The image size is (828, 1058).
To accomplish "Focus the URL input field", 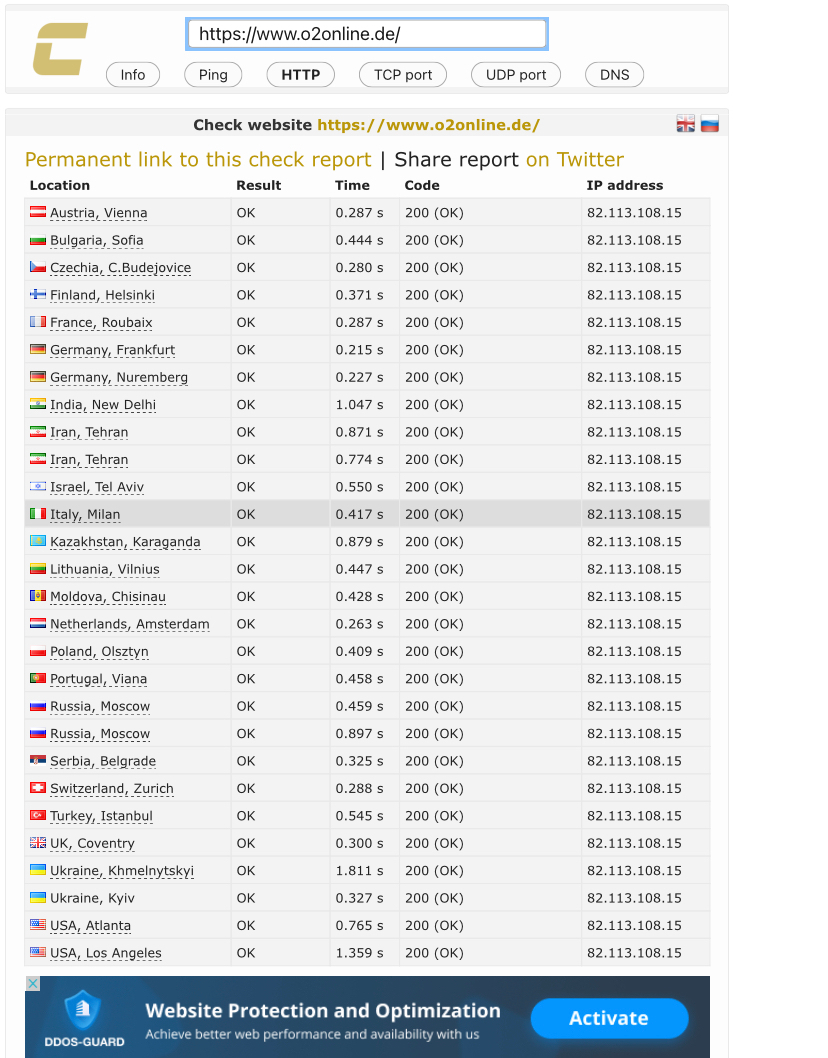I will pyautogui.click(x=367, y=34).
